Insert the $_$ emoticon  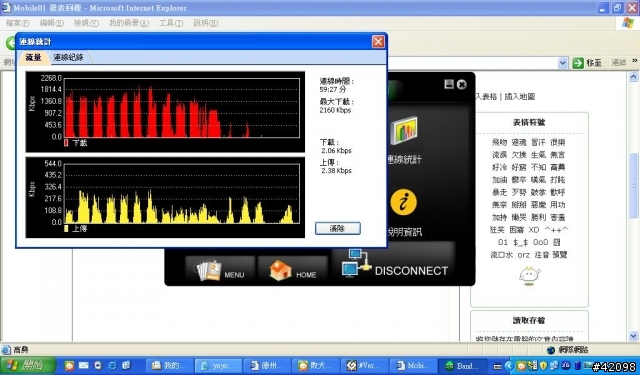coord(520,242)
